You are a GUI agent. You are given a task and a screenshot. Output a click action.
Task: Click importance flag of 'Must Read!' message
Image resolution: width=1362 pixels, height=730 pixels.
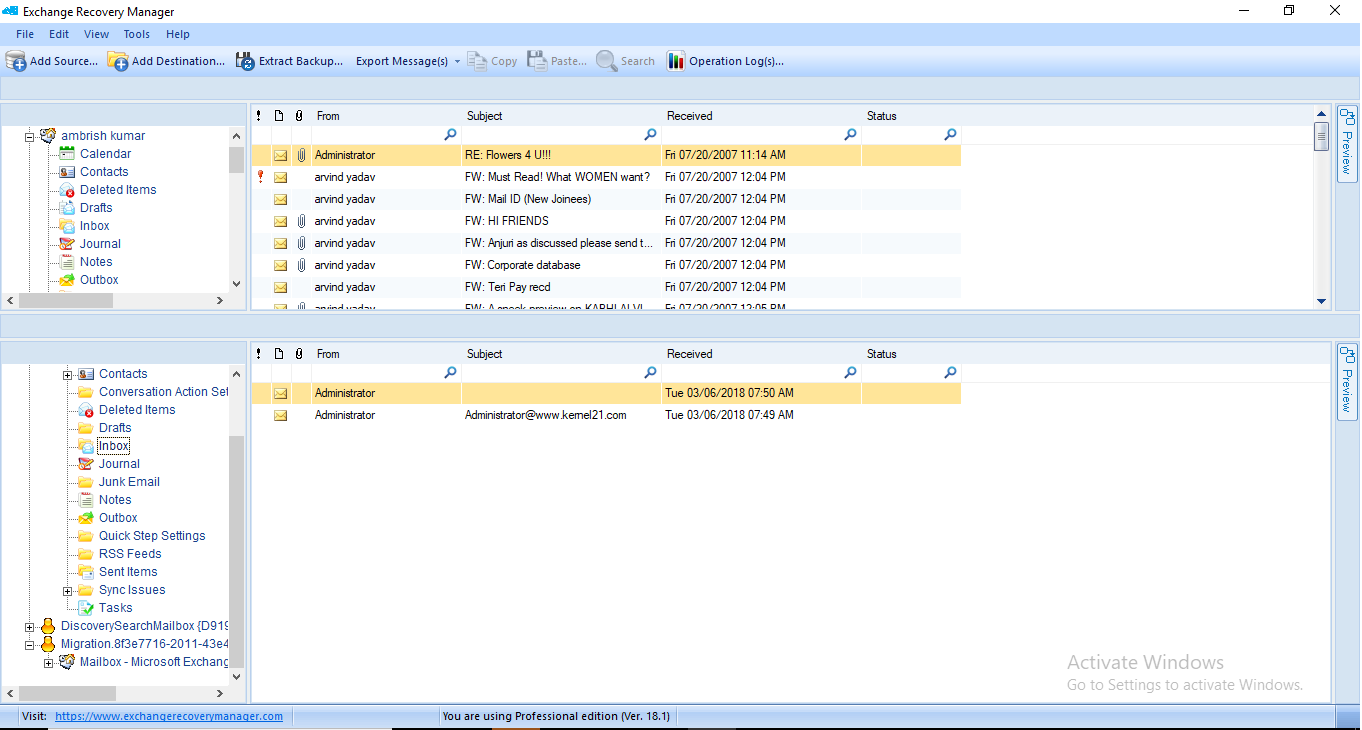pos(260,177)
